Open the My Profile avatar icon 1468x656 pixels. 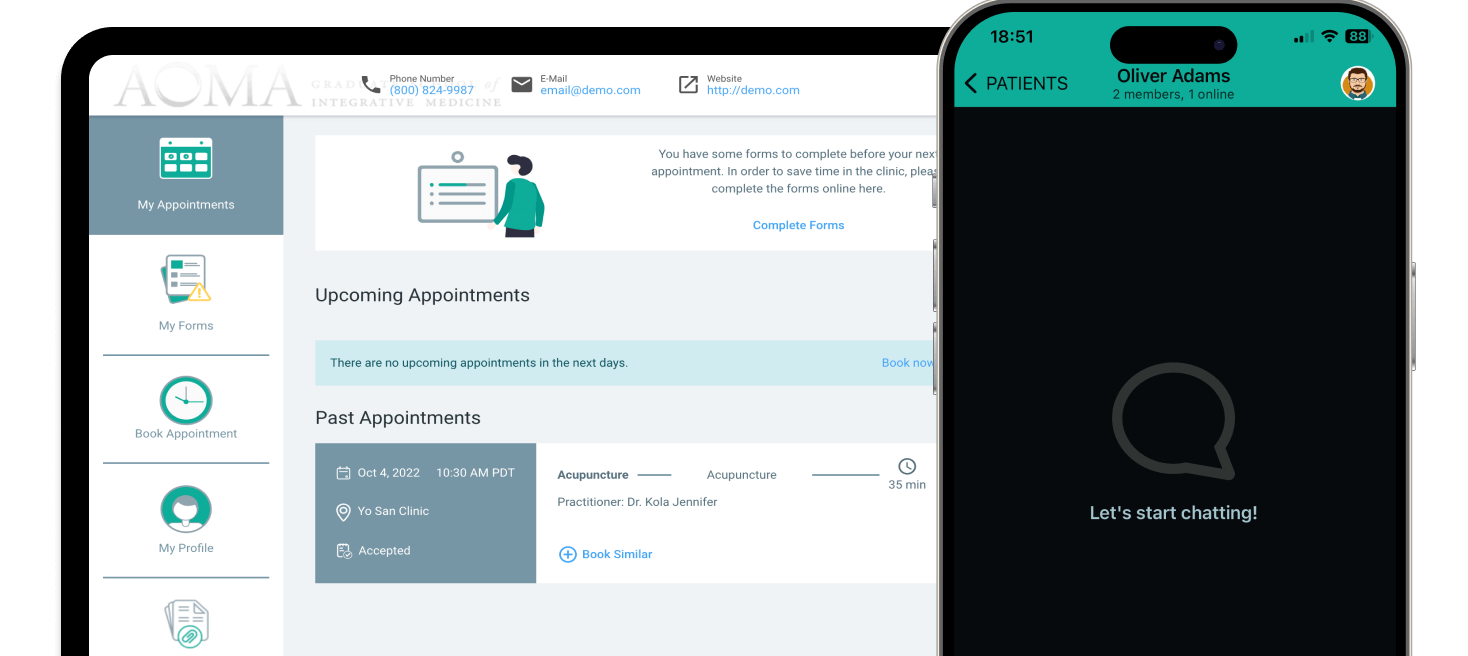coord(186,510)
